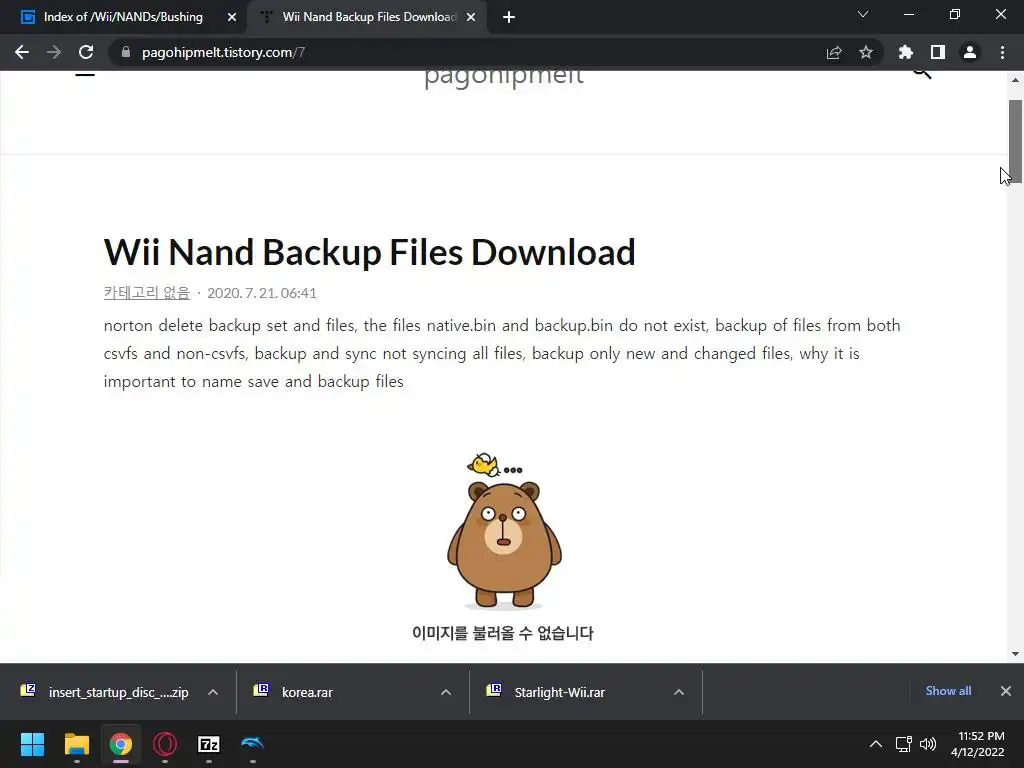Expand options for insert_startup_disc zip download
This screenshot has width=1024, height=768.
coord(213,692)
